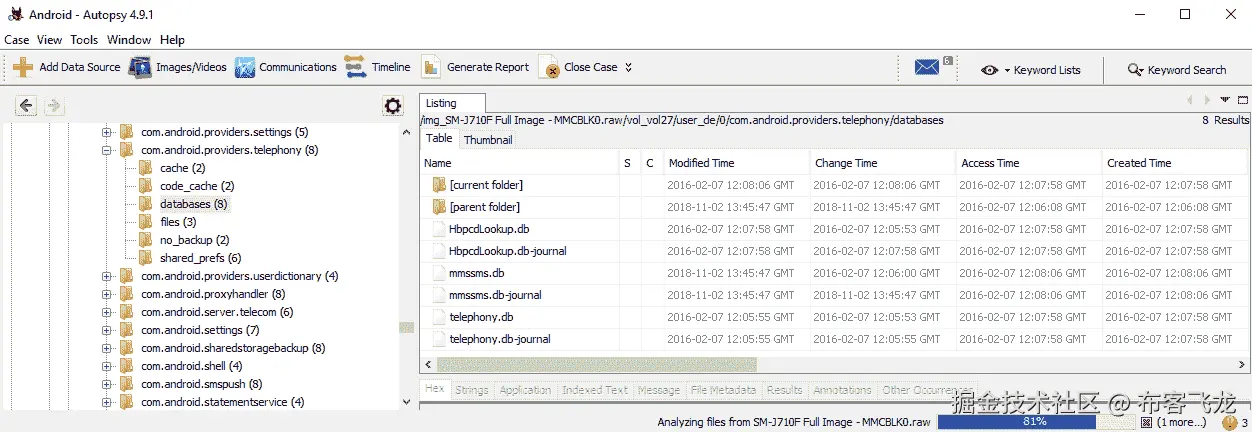Click the Keyword Search magnifier icon
Screen dimensions: 1252x432
click(x=1135, y=70)
